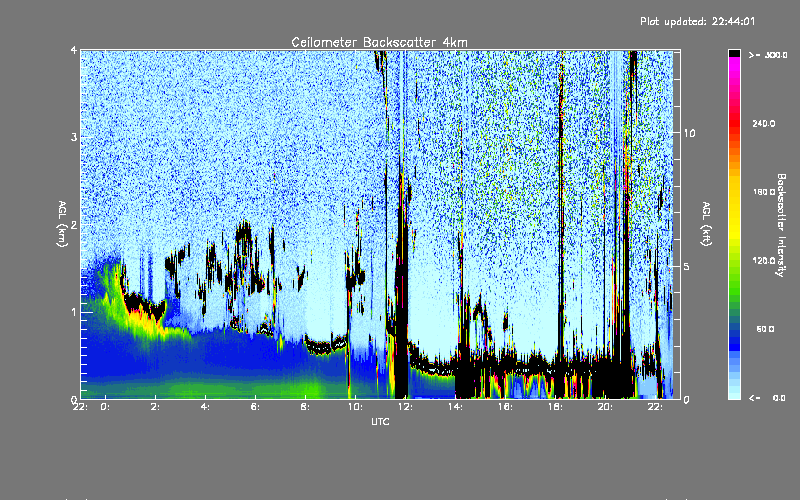
Task: Click the "AGL (kft)" axis label
Action: point(706,224)
